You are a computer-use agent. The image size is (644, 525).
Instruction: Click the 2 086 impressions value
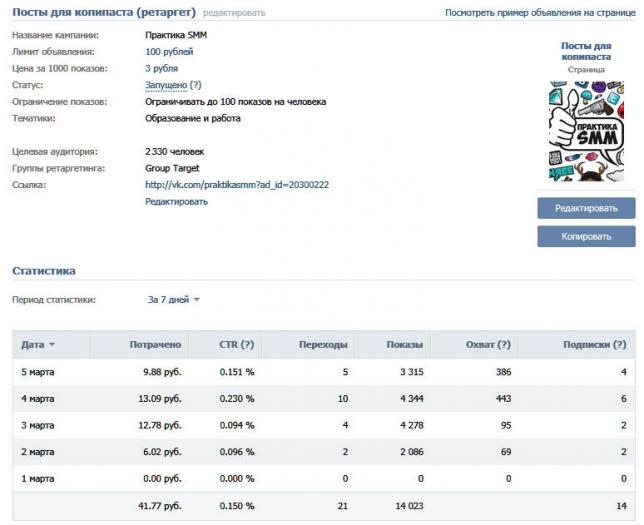point(412,452)
